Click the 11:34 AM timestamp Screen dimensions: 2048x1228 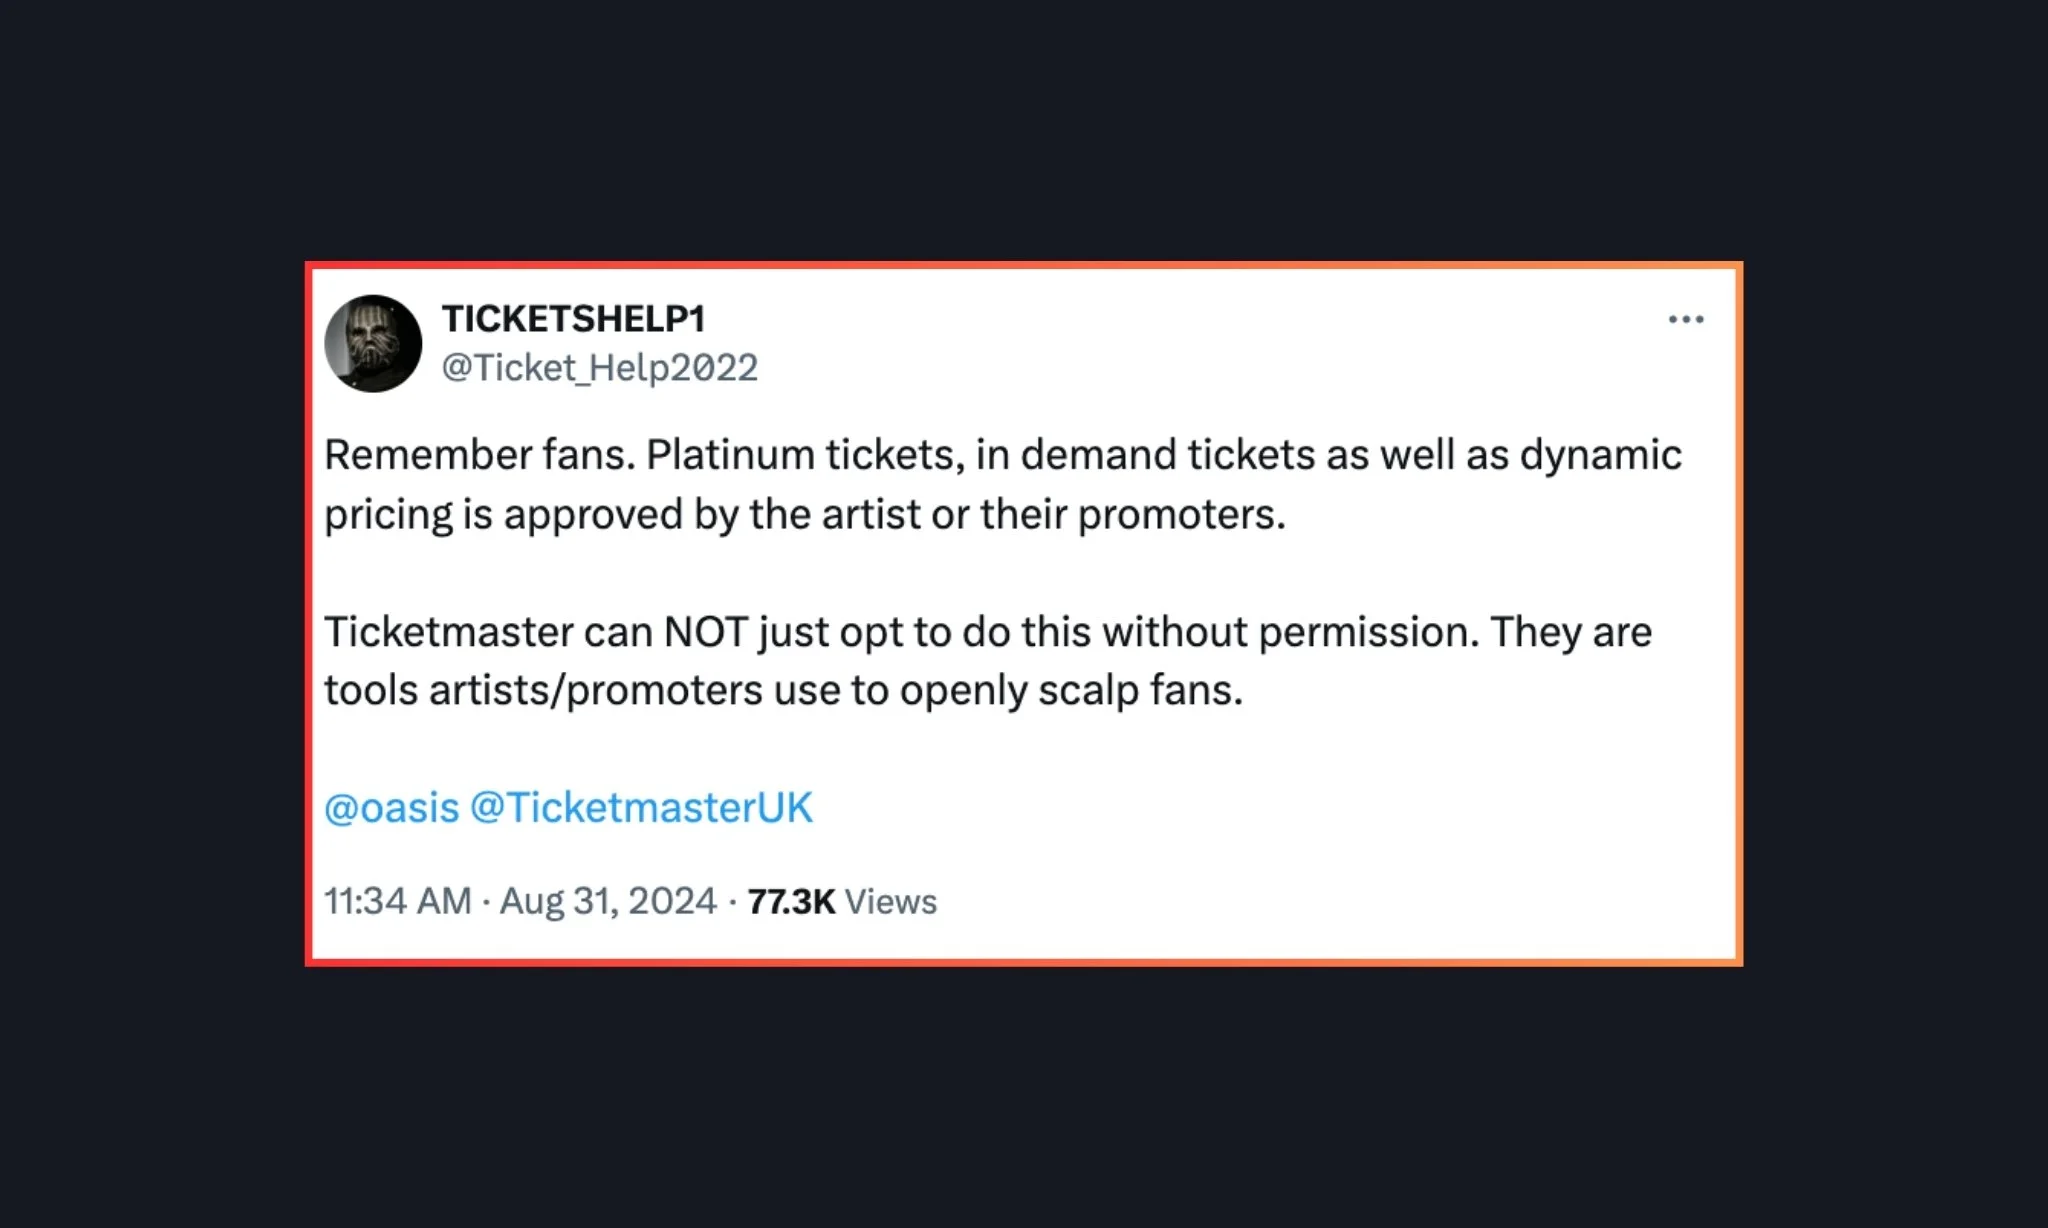[x=397, y=901]
